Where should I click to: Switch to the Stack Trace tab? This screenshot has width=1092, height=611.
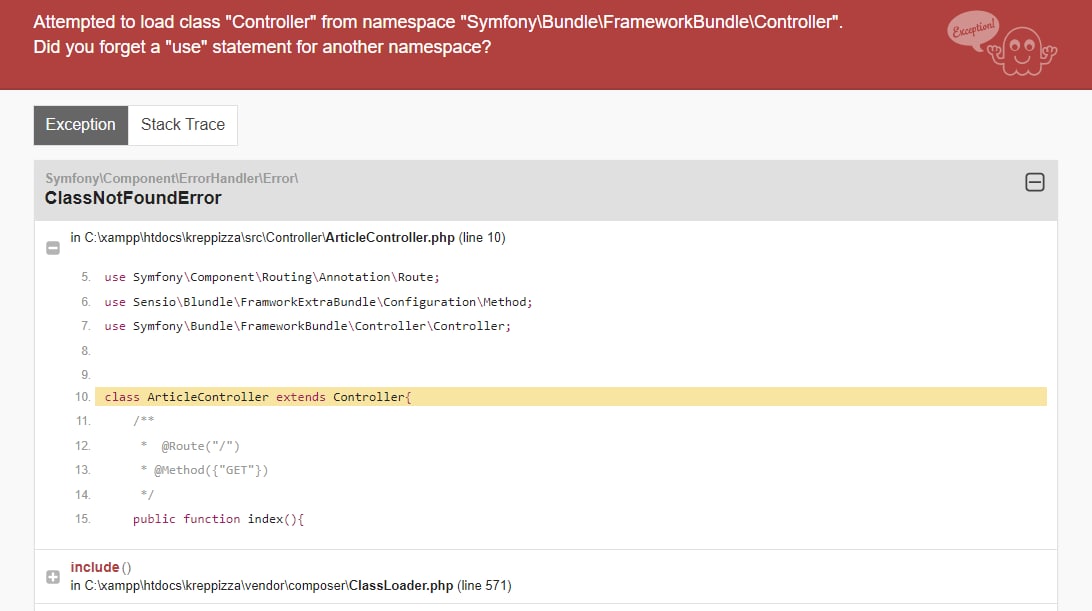(x=182, y=125)
